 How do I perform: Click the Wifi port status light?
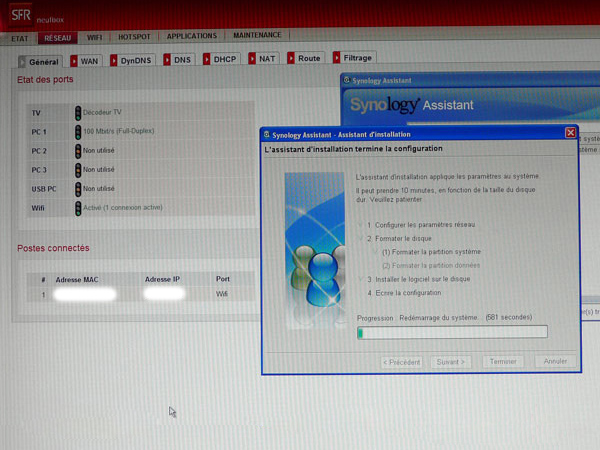78,208
